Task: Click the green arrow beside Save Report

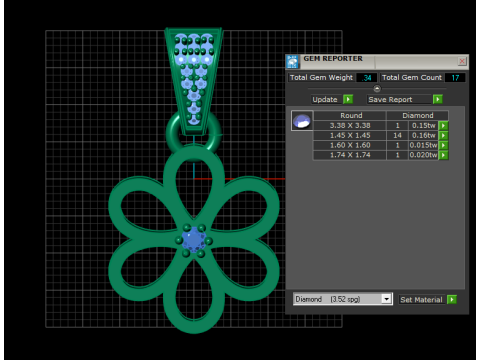Action: pos(438,99)
